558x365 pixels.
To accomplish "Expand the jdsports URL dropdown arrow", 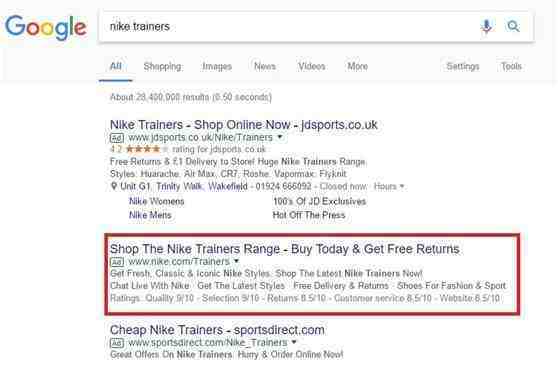I will click(x=280, y=137).
